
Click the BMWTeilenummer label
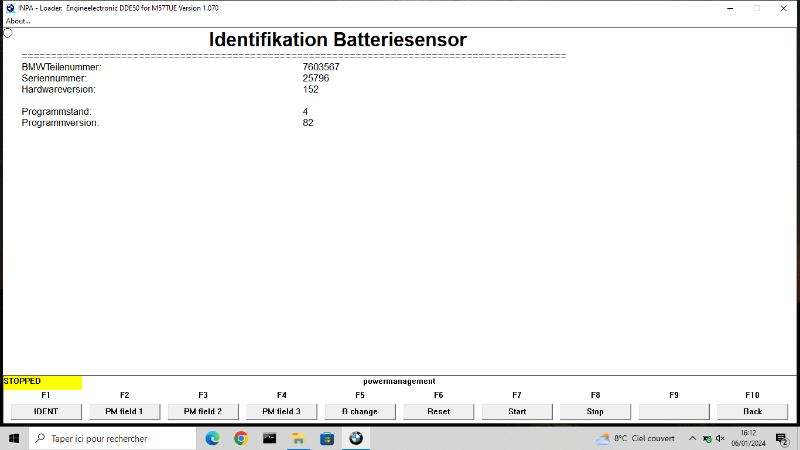(x=61, y=67)
